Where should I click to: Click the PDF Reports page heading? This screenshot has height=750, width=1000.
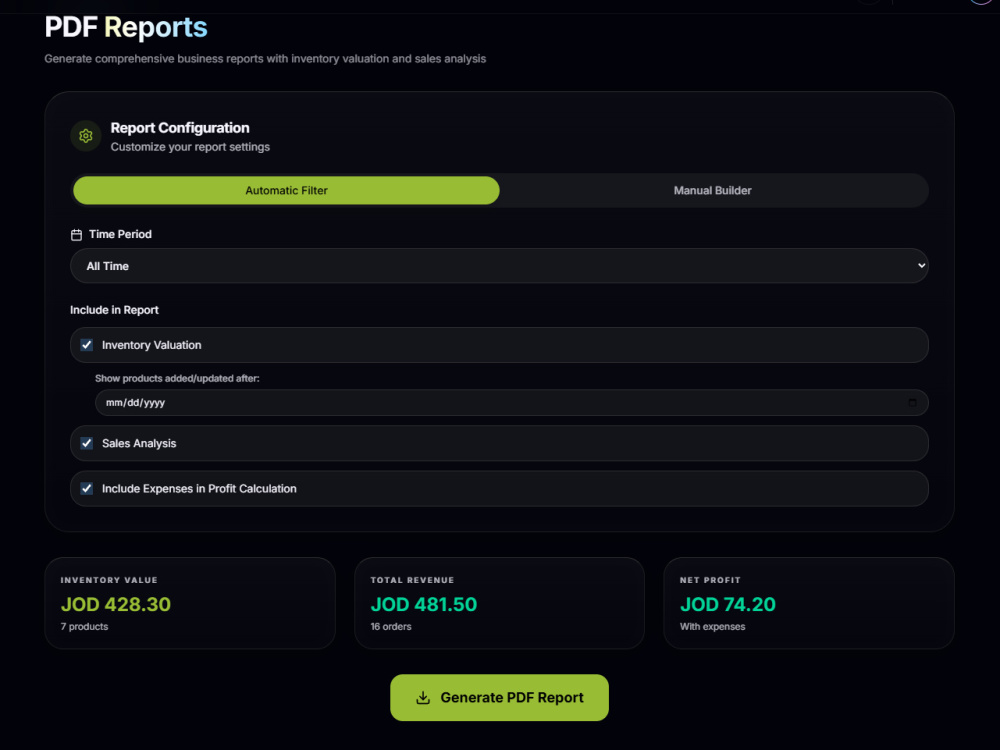coord(126,27)
